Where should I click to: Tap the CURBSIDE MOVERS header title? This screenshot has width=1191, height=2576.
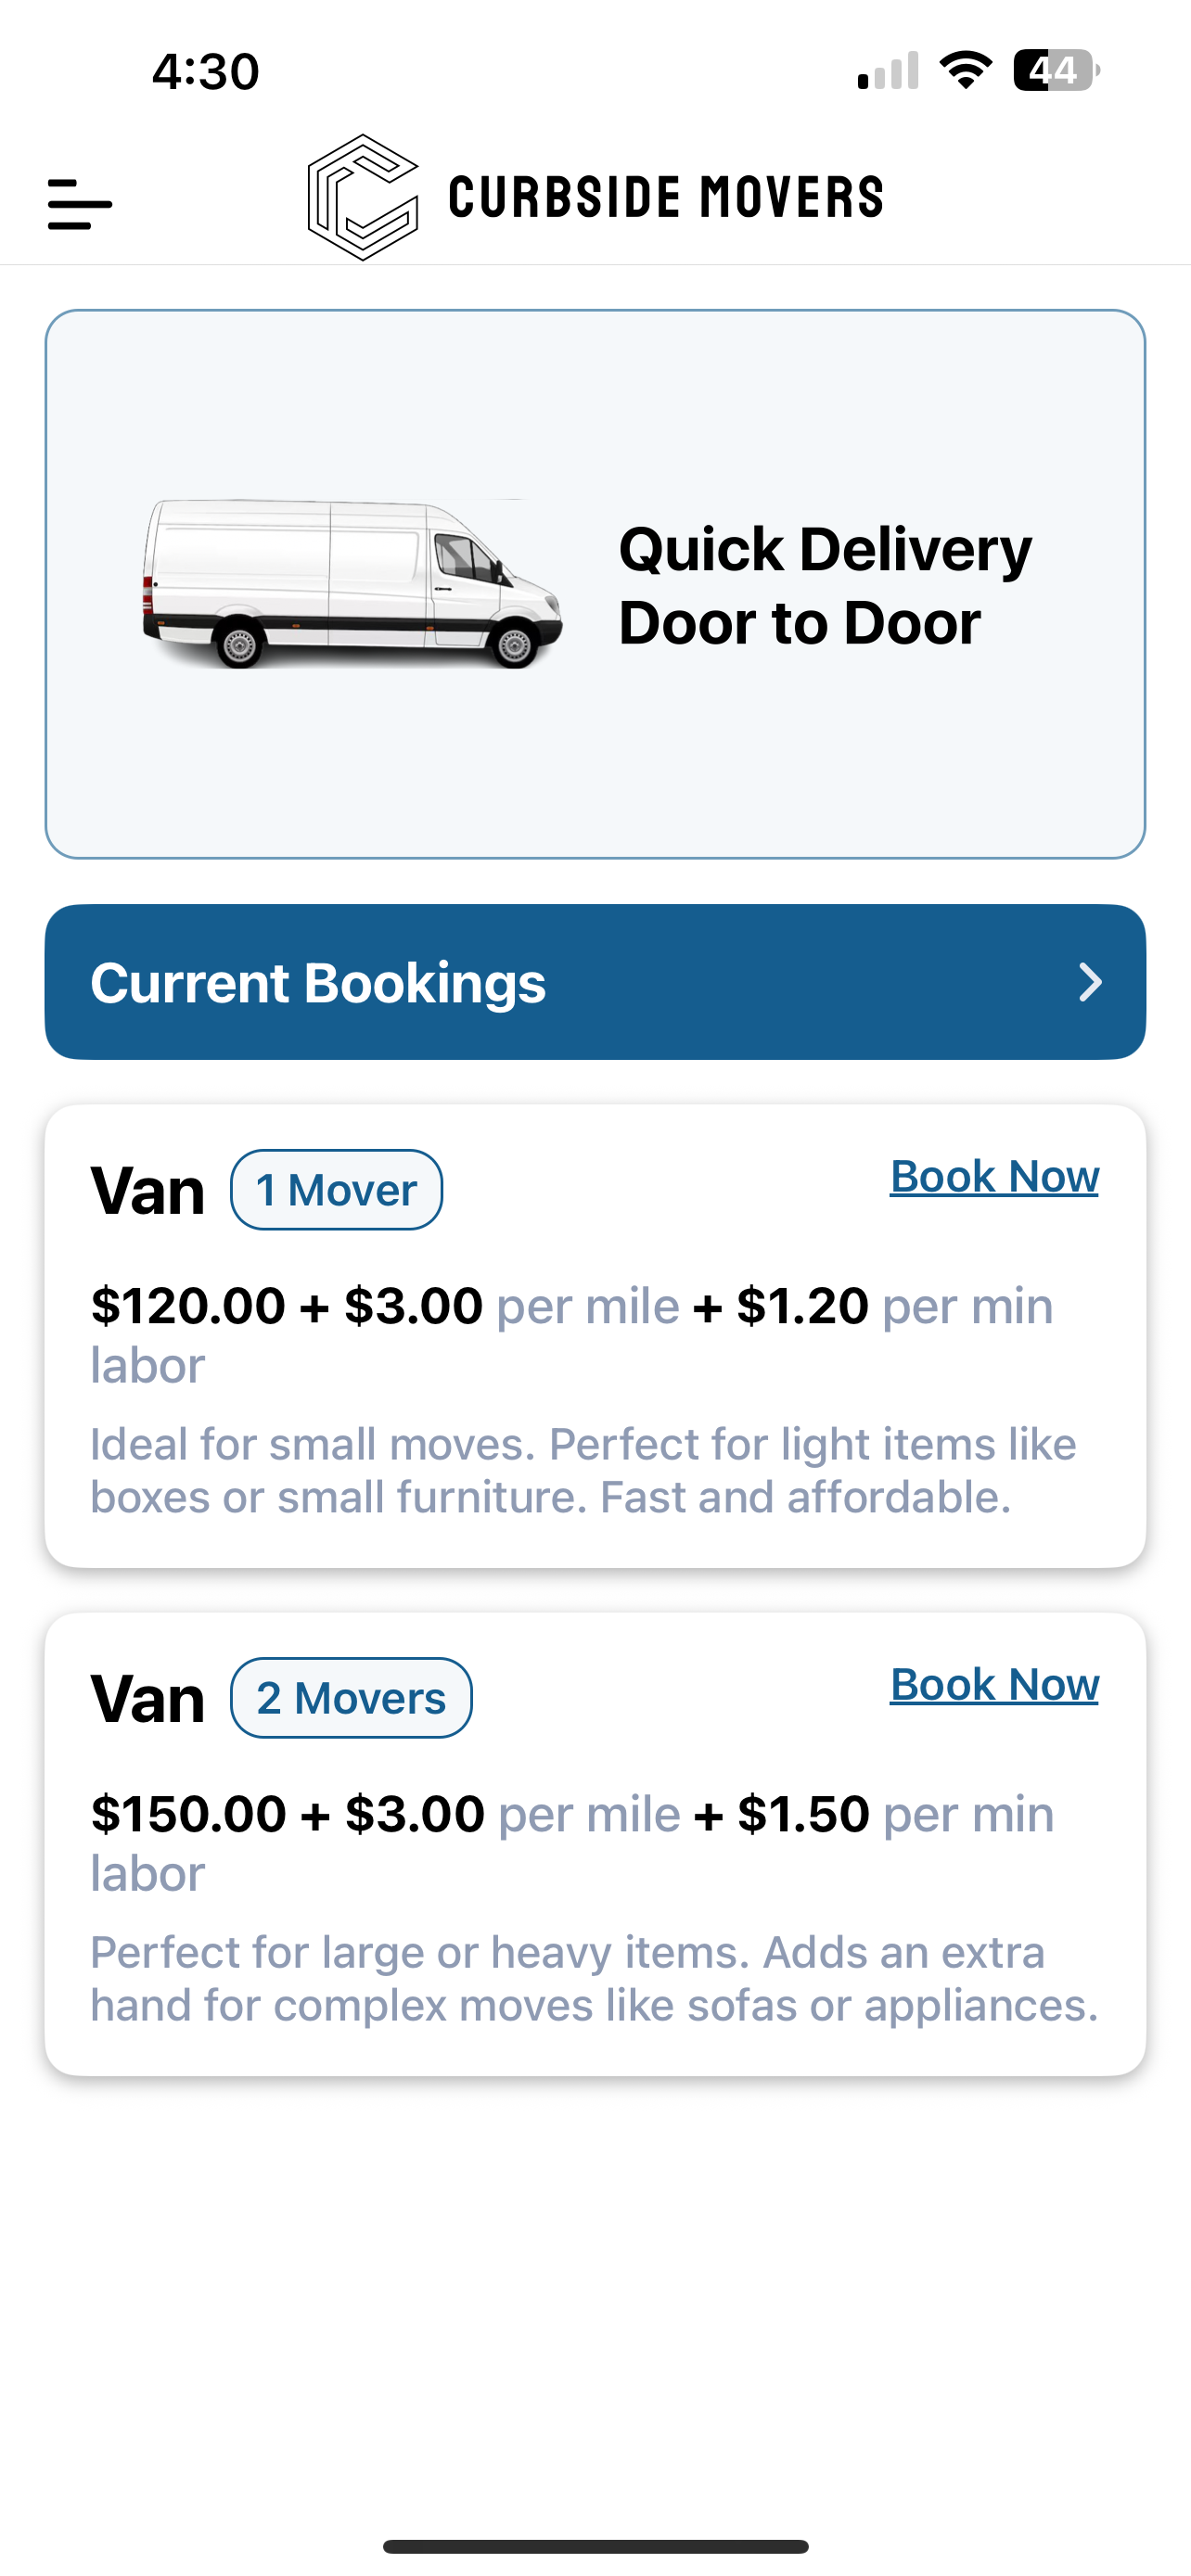pyautogui.click(x=666, y=197)
